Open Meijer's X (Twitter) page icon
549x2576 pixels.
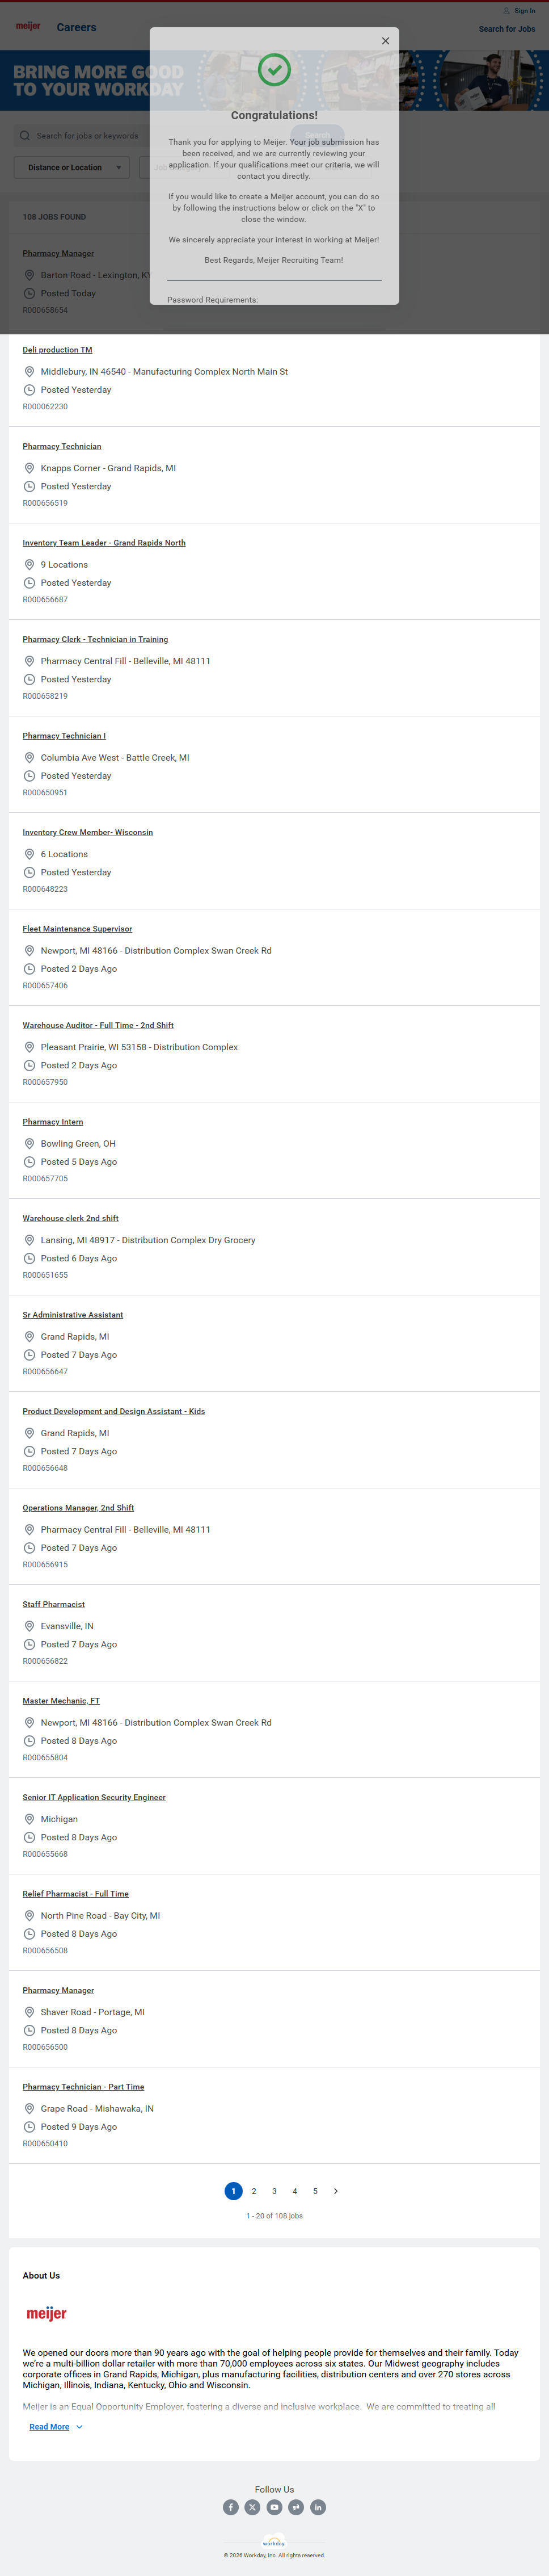pos(253,2507)
